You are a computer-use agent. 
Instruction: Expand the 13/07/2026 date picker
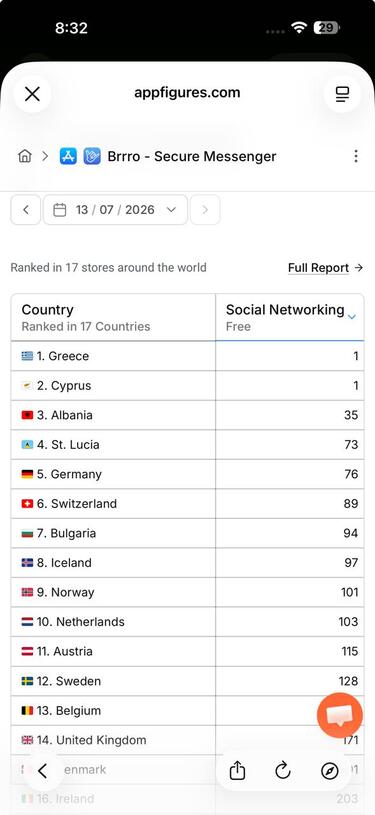pos(115,210)
